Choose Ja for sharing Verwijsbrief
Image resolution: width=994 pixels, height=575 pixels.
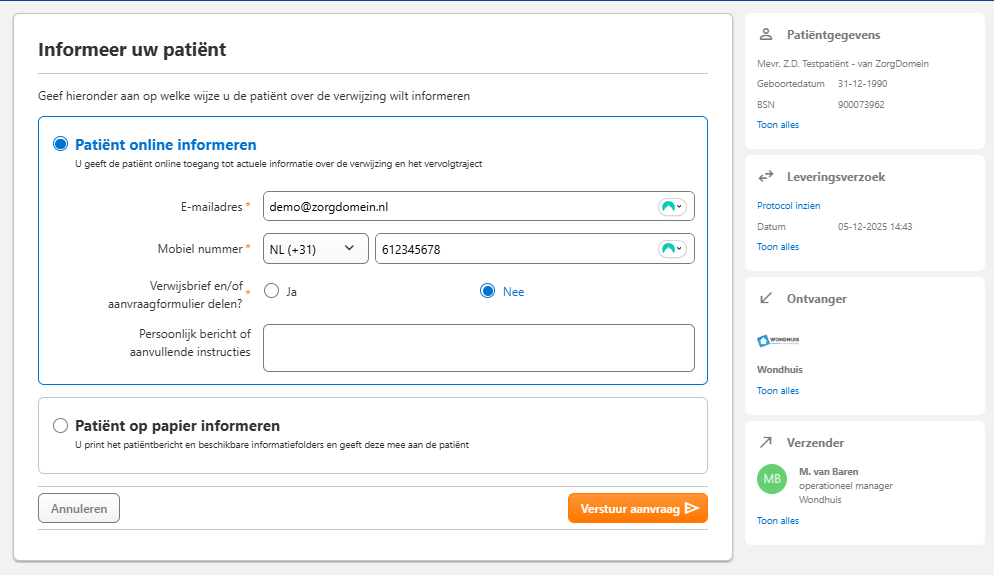click(271, 292)
